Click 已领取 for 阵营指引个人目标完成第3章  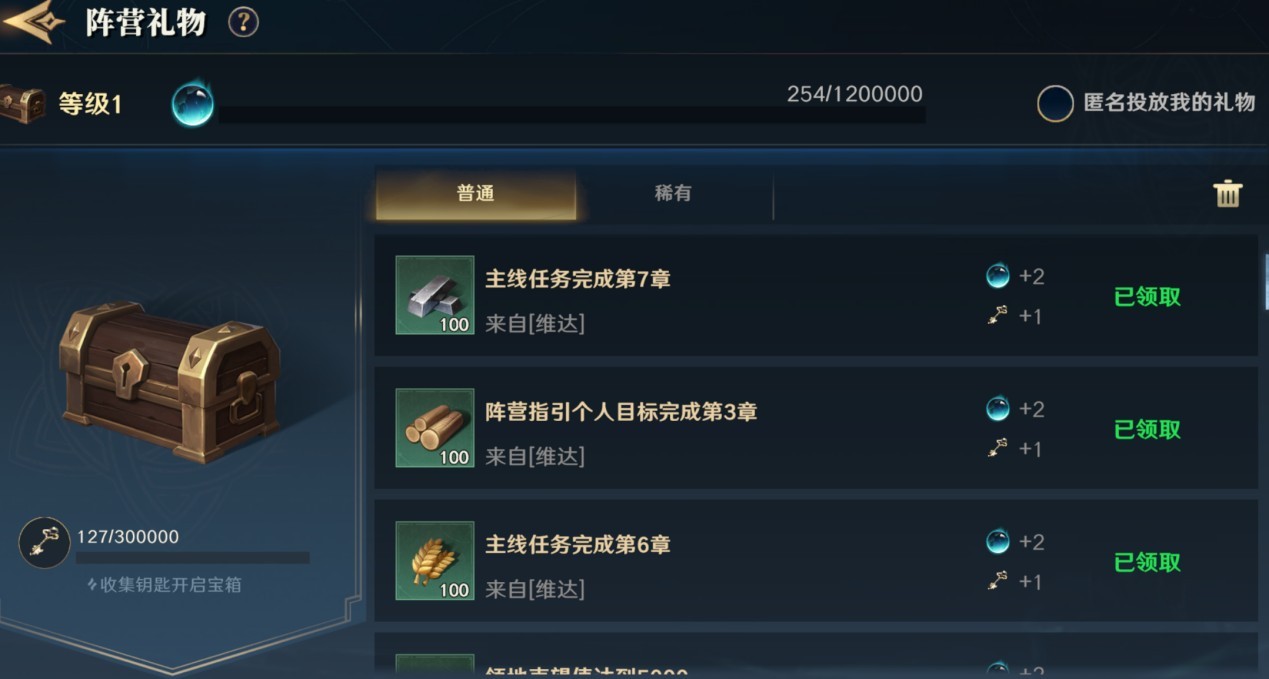tap(1148, 430)
